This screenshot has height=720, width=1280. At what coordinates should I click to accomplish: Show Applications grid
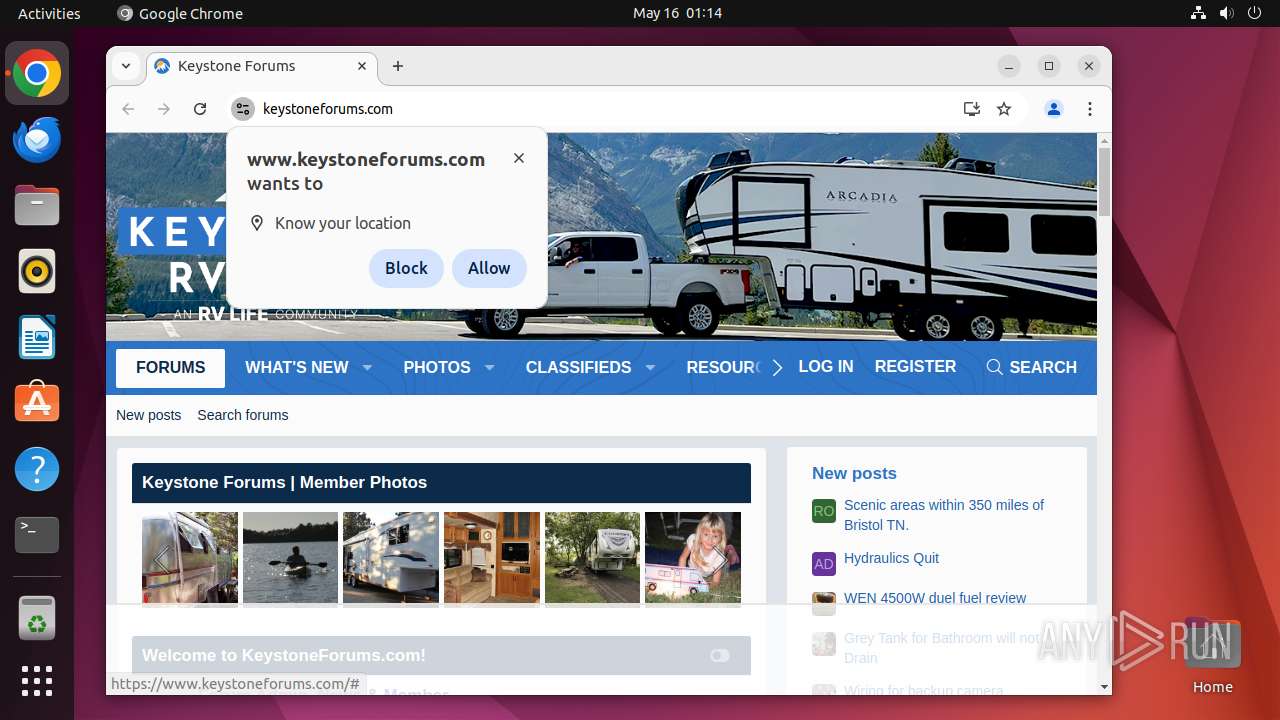tap(37, 681)
